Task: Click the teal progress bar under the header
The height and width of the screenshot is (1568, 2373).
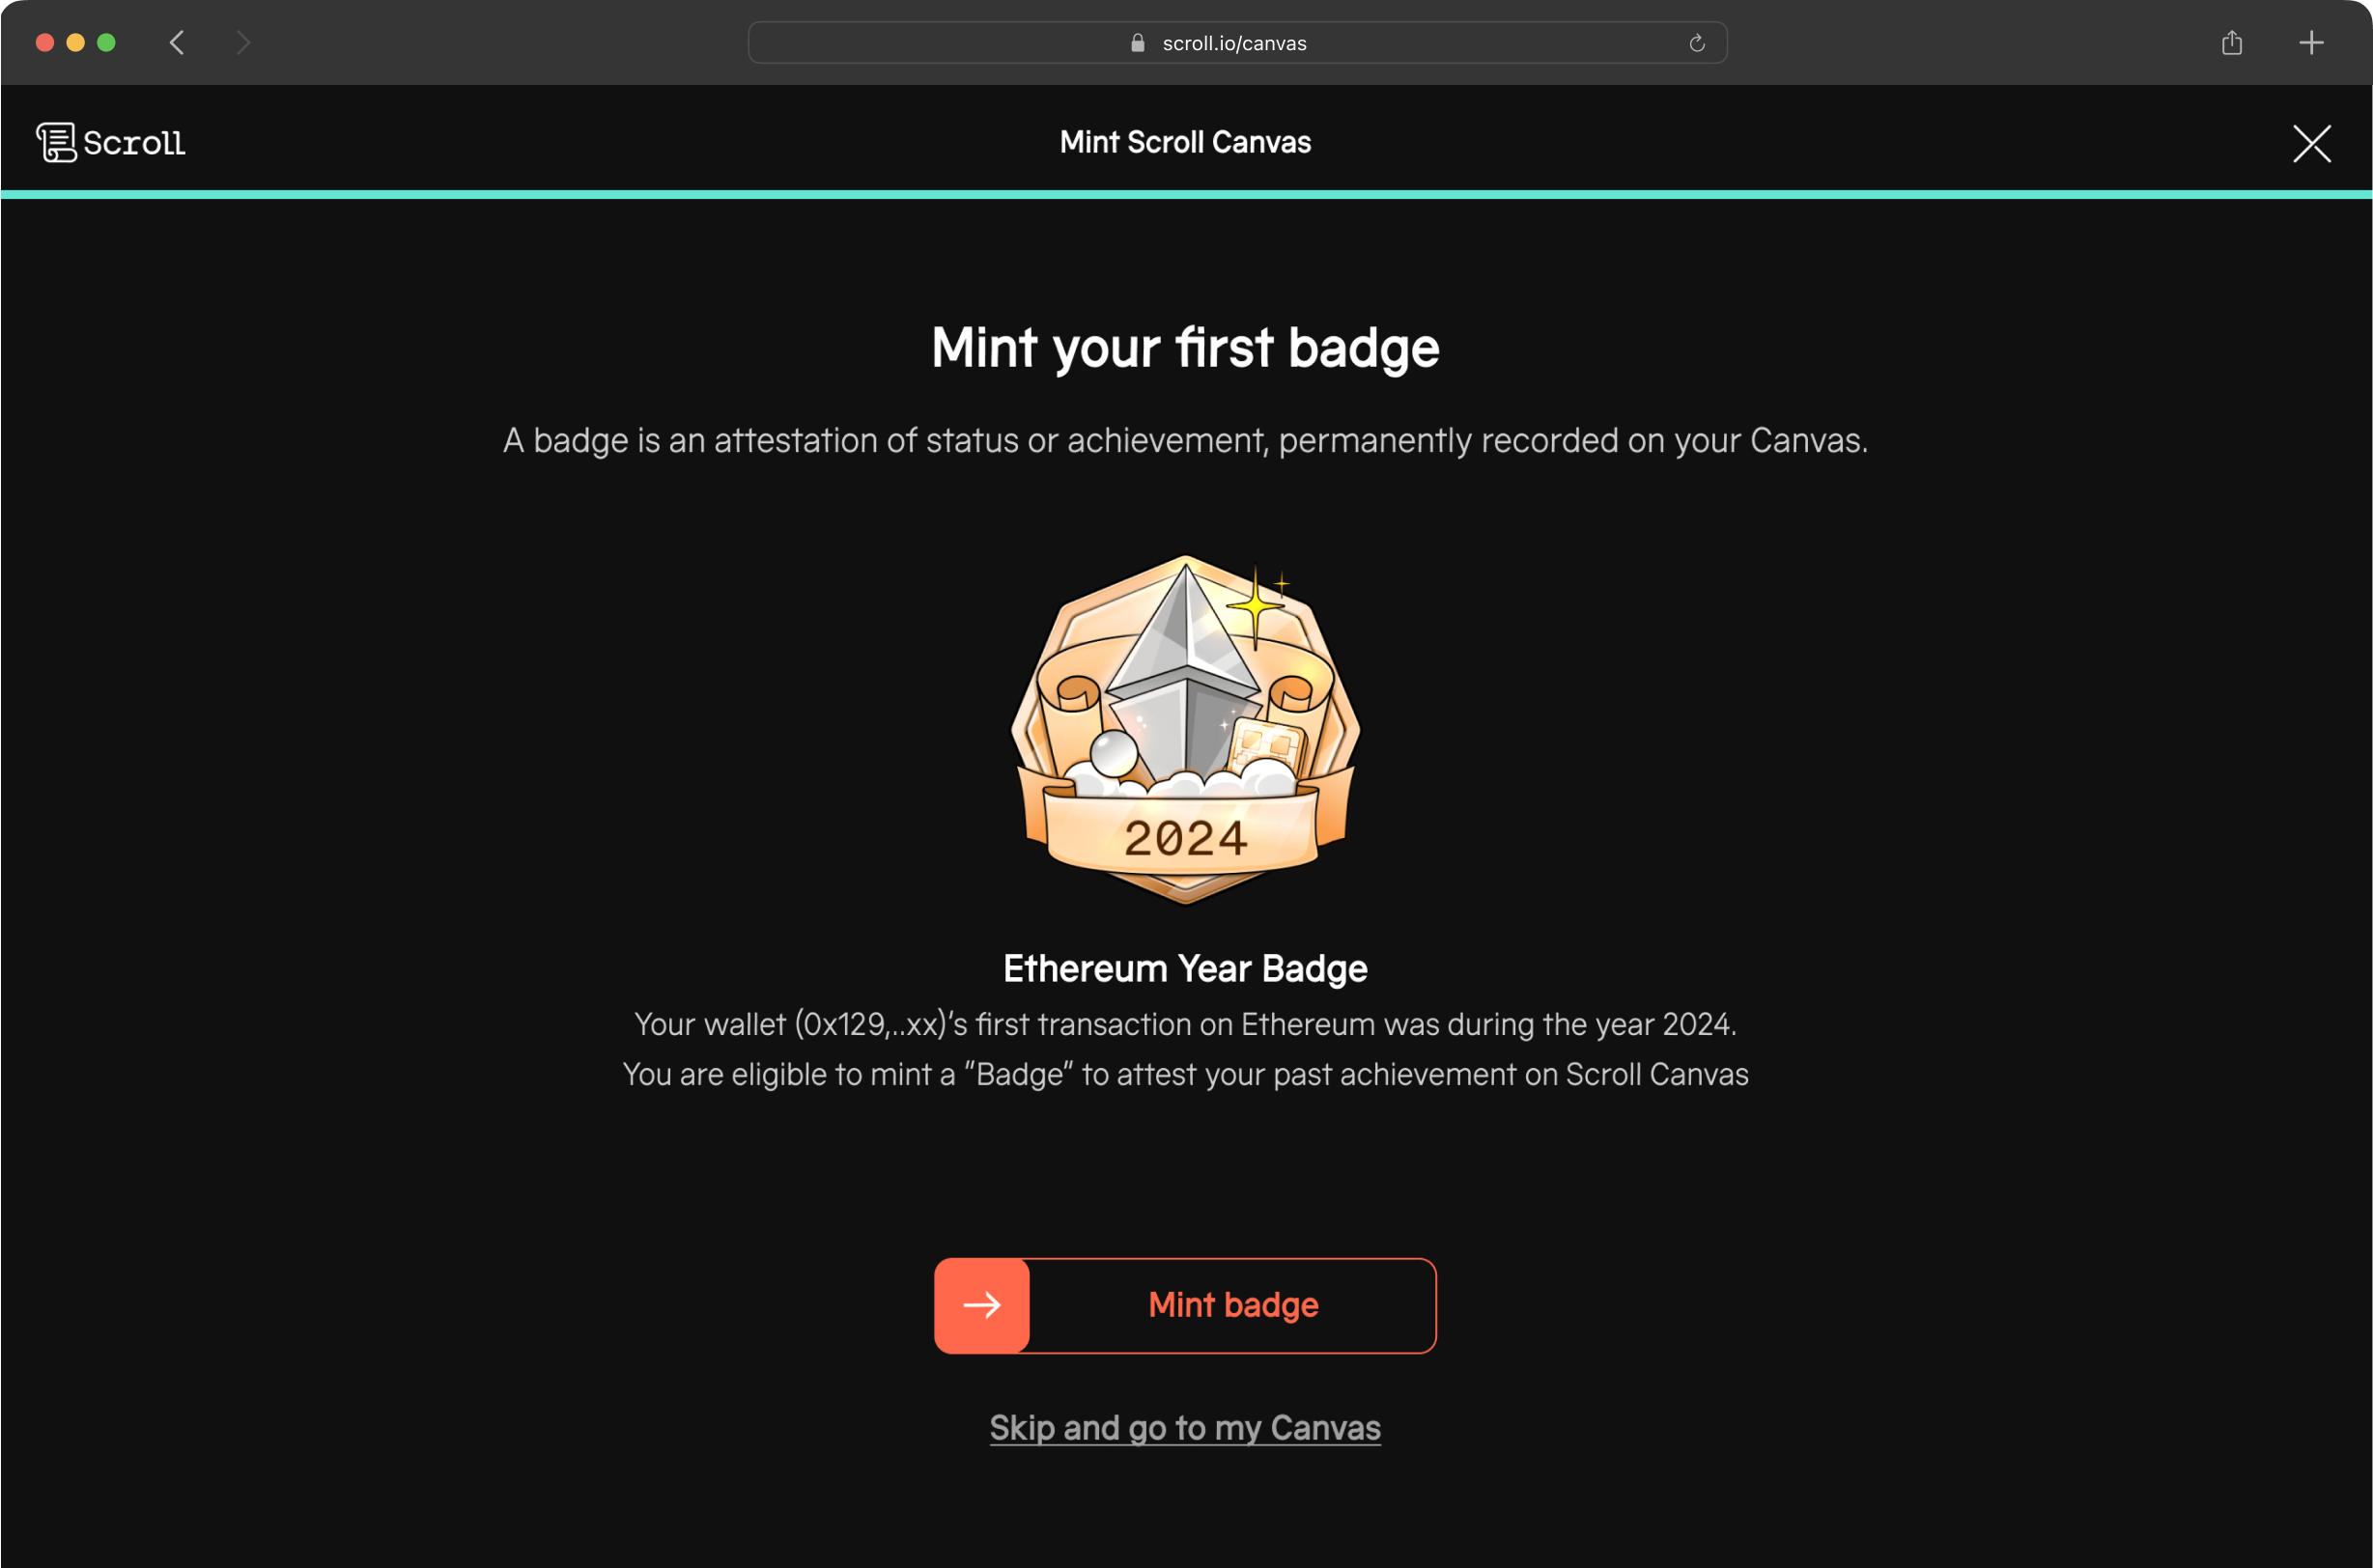Action: pyautogui.click(x=1186, y=195)
